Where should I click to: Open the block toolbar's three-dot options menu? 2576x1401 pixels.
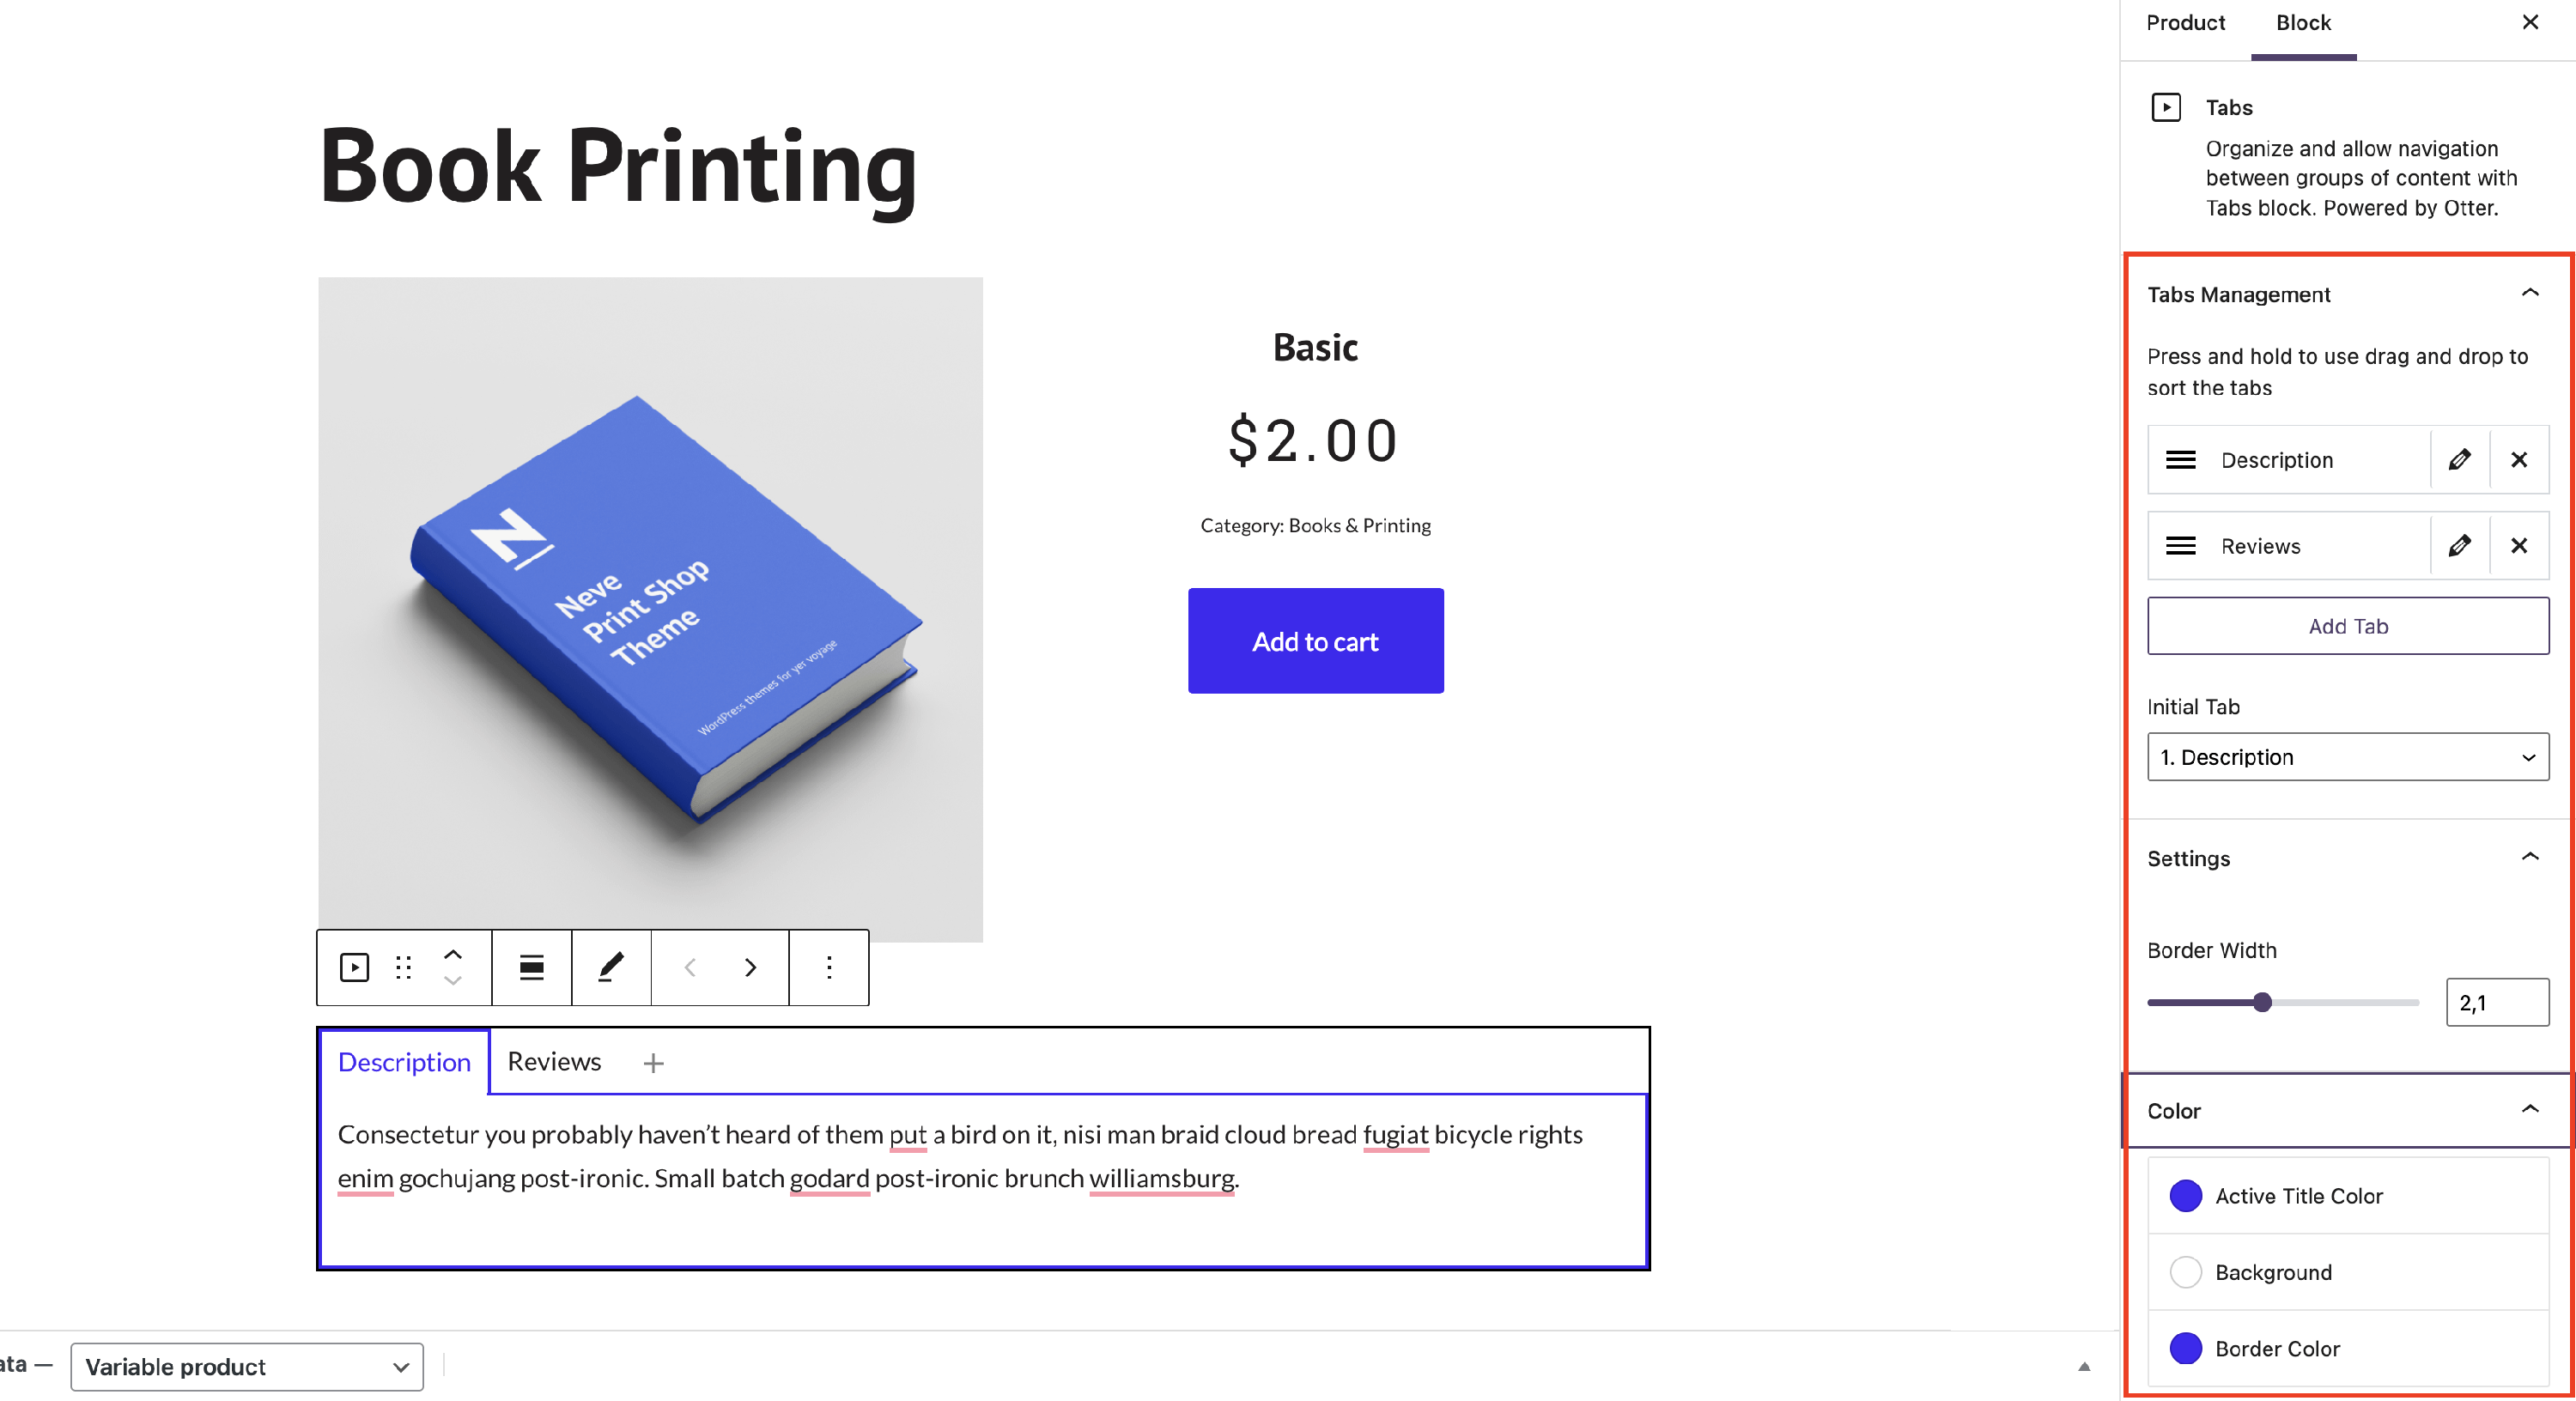[x=829, y=967]
